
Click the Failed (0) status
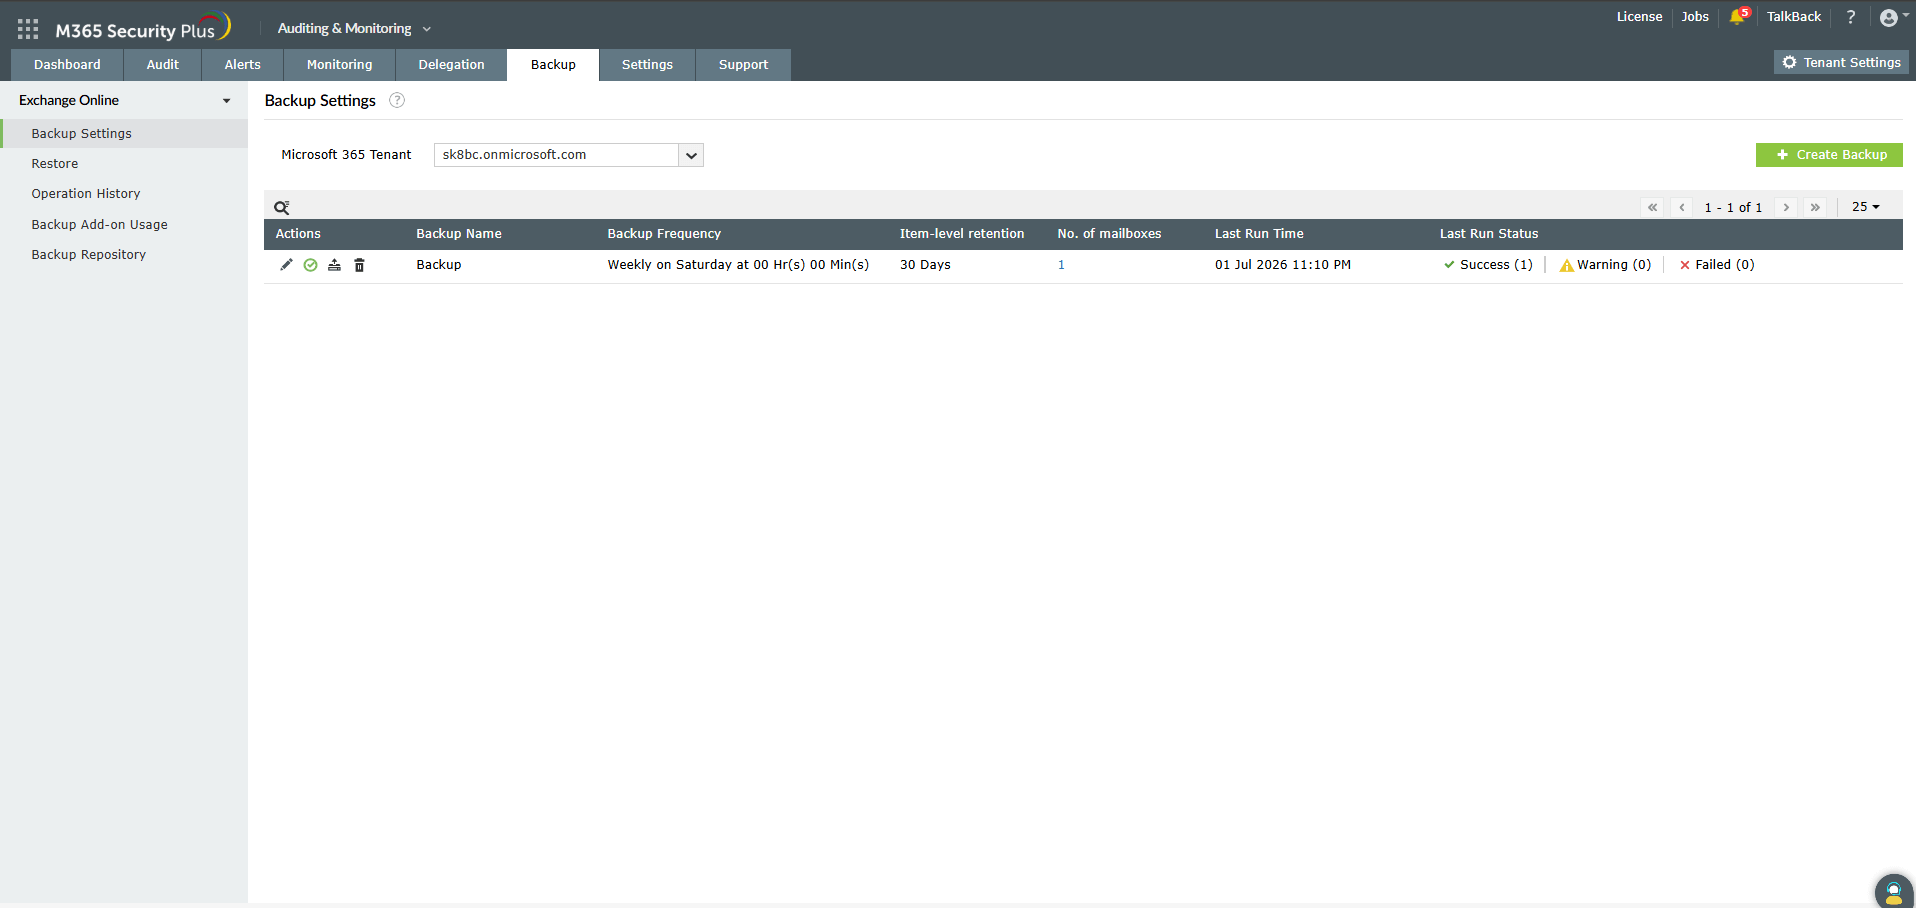[x=1717, y=265]
